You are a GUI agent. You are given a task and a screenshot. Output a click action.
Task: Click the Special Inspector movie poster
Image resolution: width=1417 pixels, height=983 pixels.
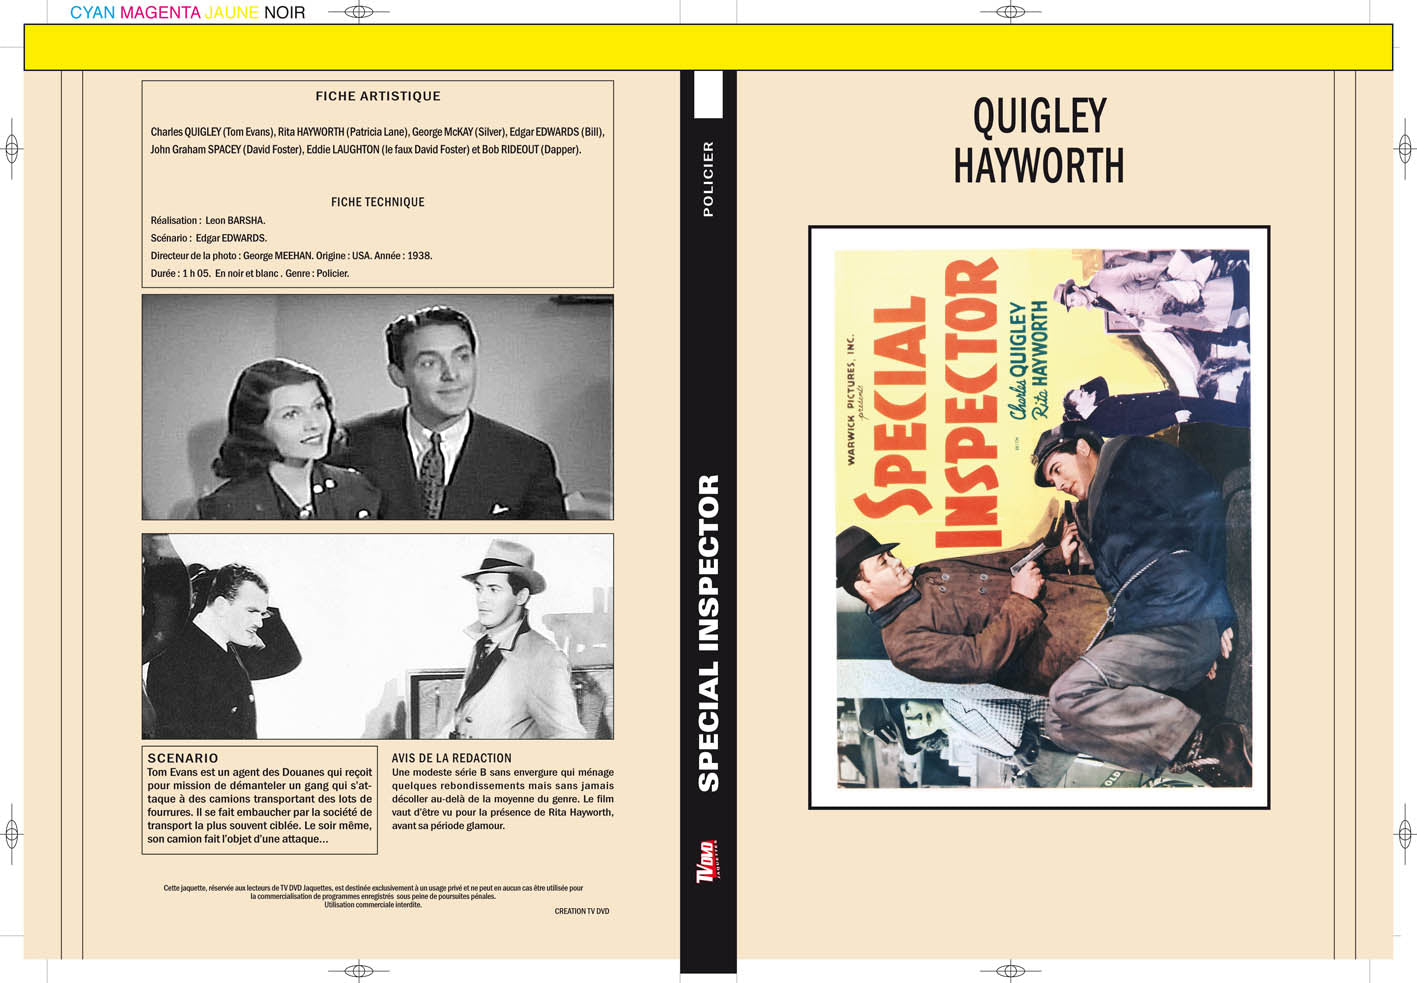pos(1039,517)
